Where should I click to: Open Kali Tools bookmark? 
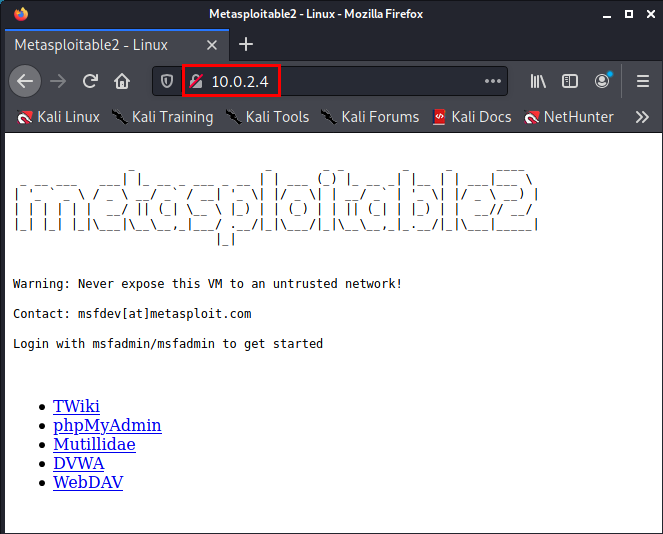click(x=267, y=117)
